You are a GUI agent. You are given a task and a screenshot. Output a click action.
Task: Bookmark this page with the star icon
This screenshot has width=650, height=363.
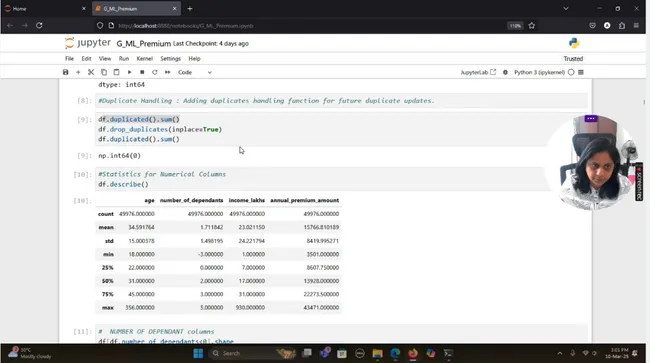pos(532,26)
